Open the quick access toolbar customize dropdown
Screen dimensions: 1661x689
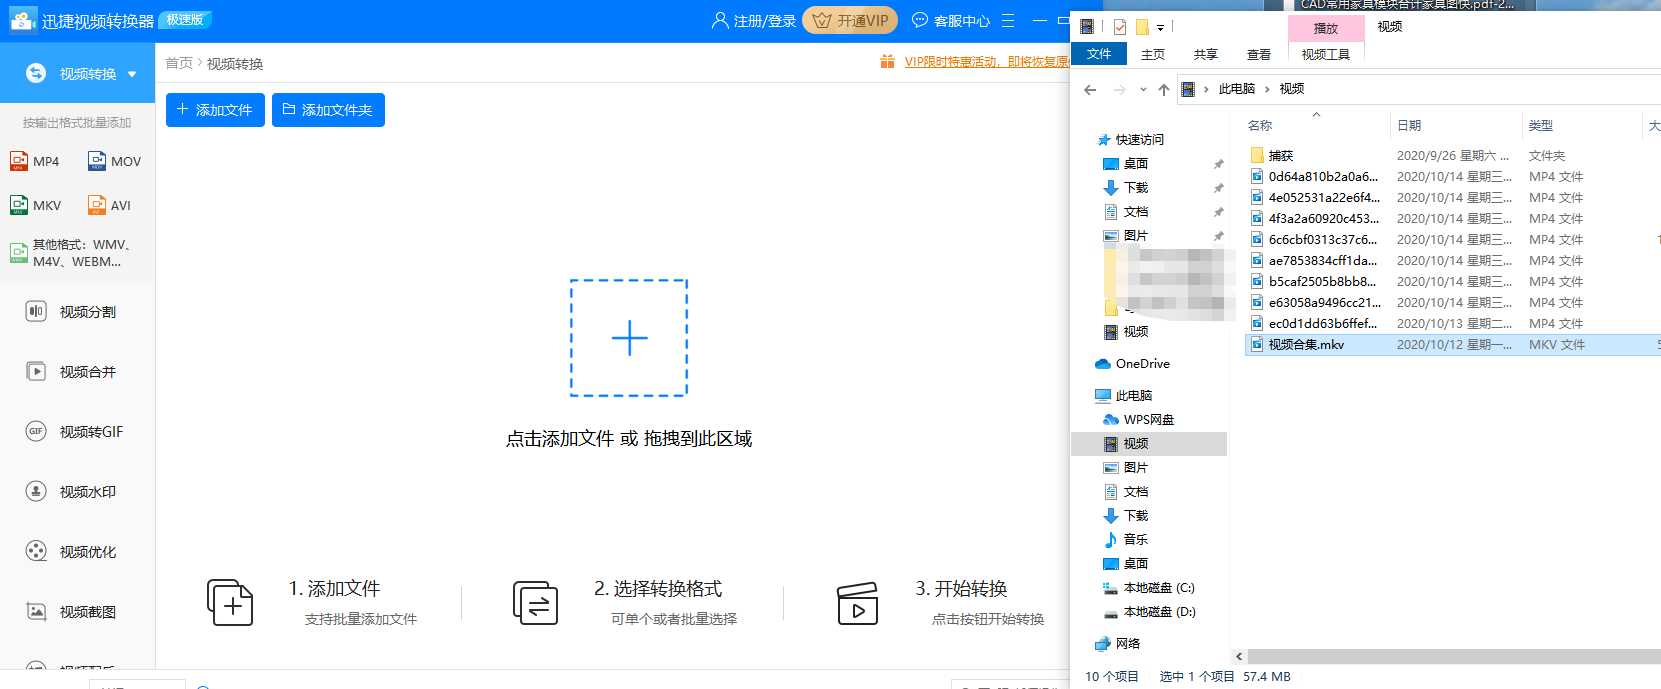pos(1160,28)
